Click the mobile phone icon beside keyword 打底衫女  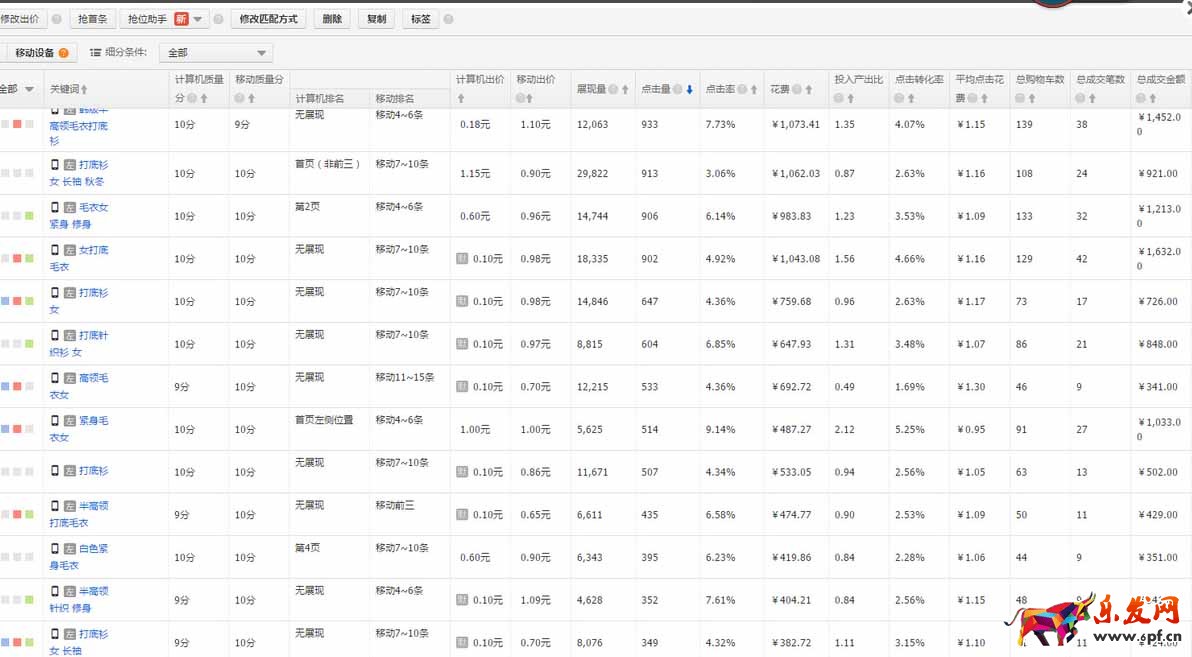[54, 293]
